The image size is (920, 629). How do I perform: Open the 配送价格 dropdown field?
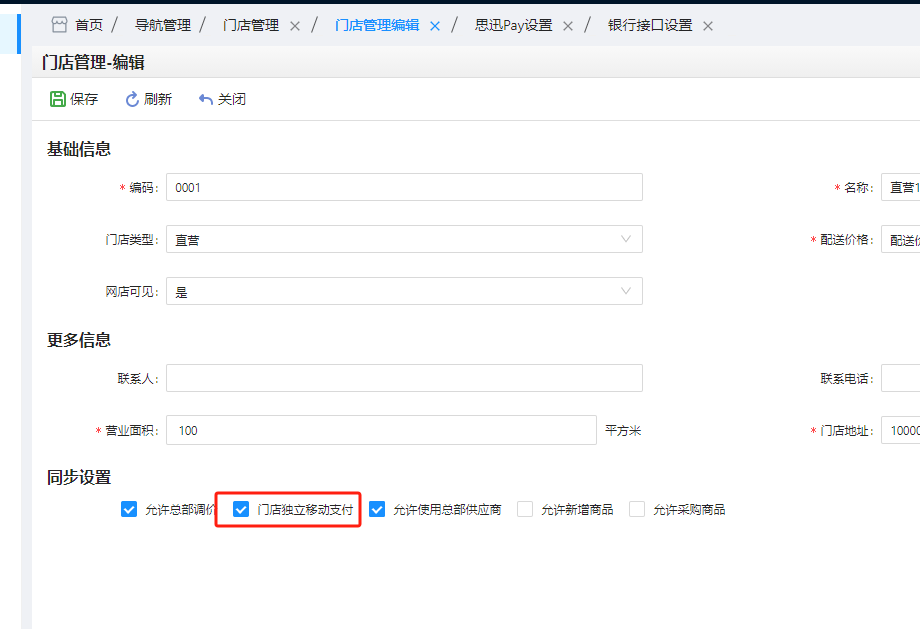coord(901,239)
